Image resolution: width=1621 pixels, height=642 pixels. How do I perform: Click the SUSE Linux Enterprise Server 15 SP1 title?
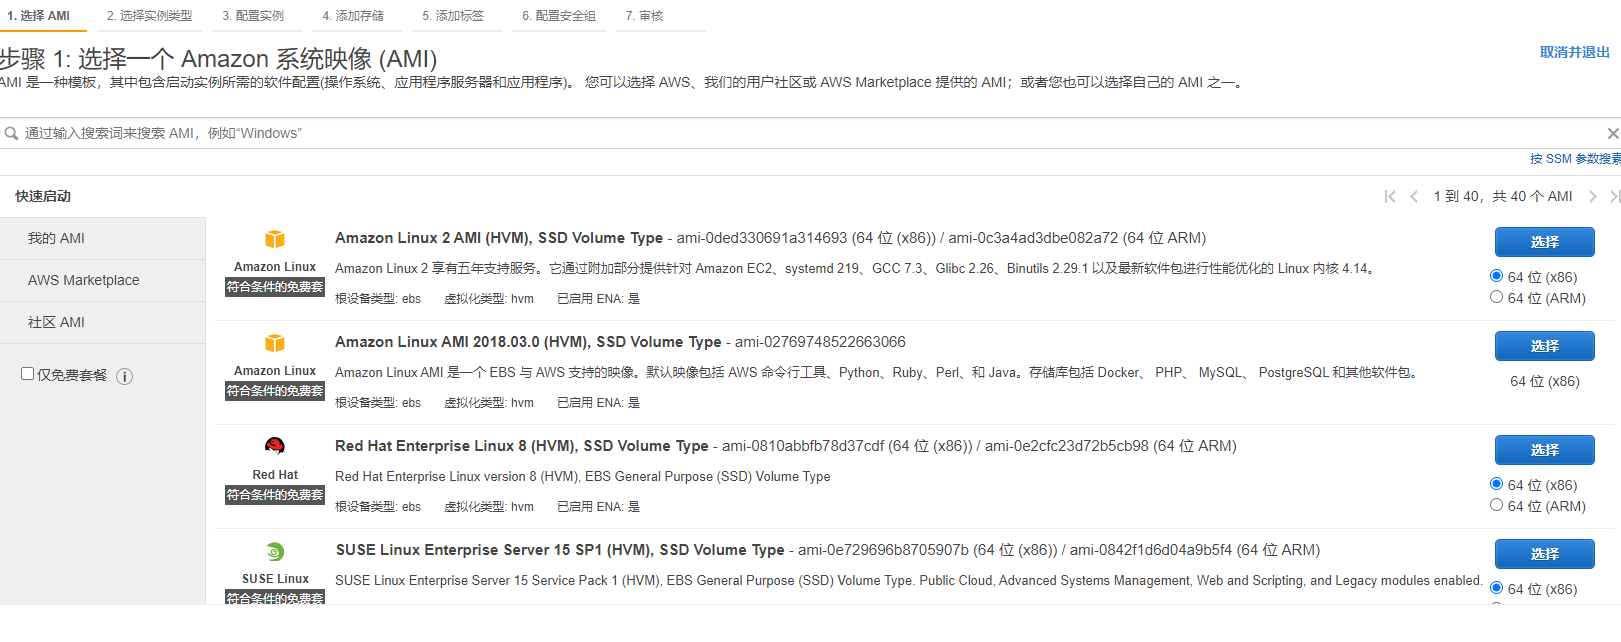click(560, 550)
